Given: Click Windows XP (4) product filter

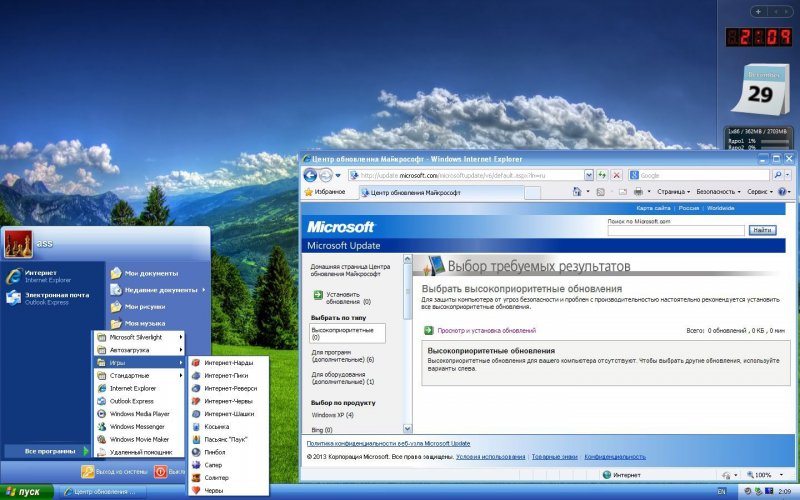Looking at the screenshot, I should click(332, 415).
